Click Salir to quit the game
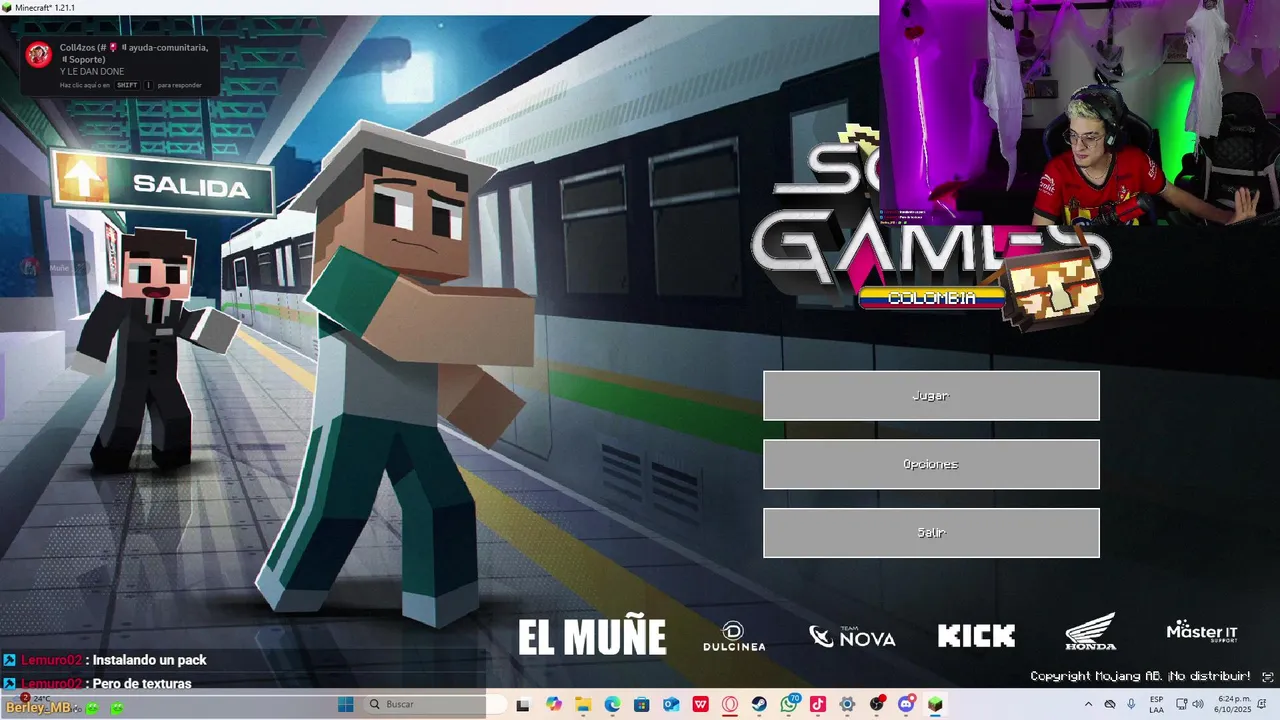 931,533
